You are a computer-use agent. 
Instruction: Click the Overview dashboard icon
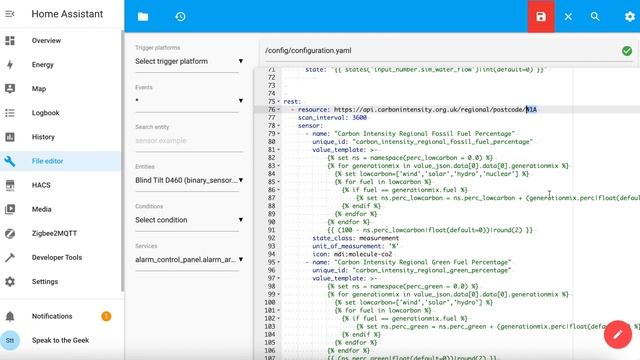[x=10, y=40]
